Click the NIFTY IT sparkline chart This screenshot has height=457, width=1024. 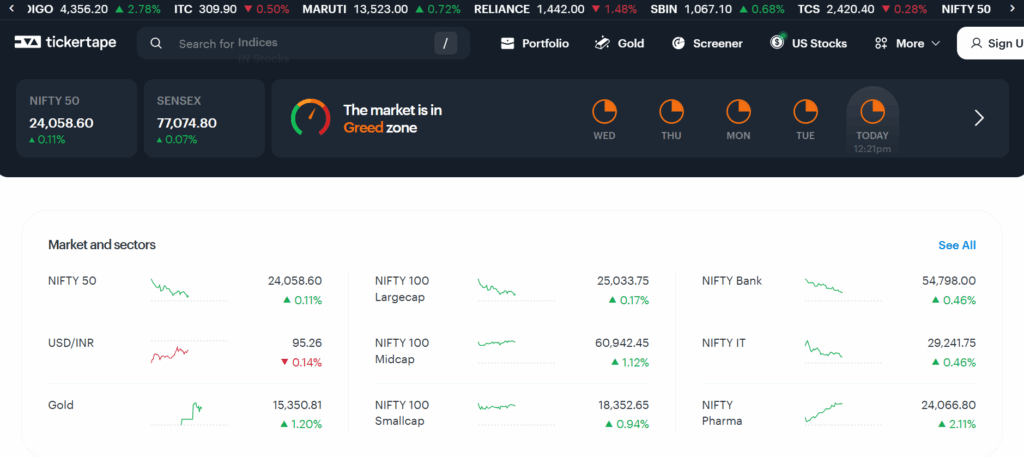[843, 352]
